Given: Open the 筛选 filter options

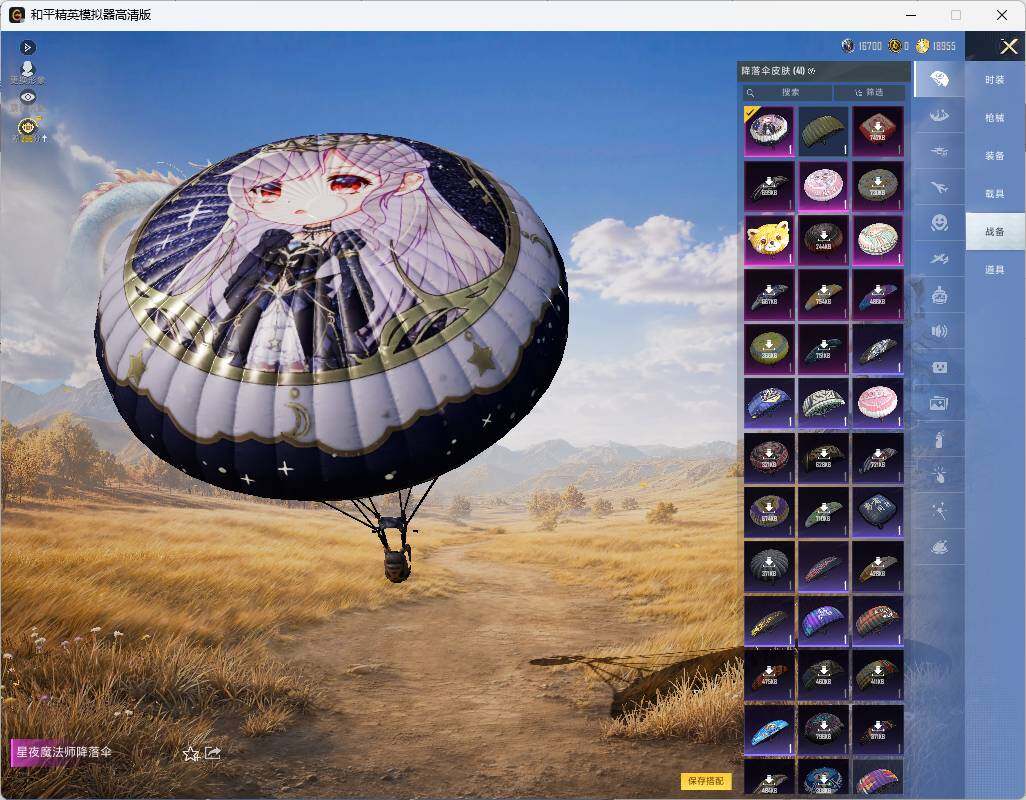Looking at the screenshot, I should tap(870, 93).
